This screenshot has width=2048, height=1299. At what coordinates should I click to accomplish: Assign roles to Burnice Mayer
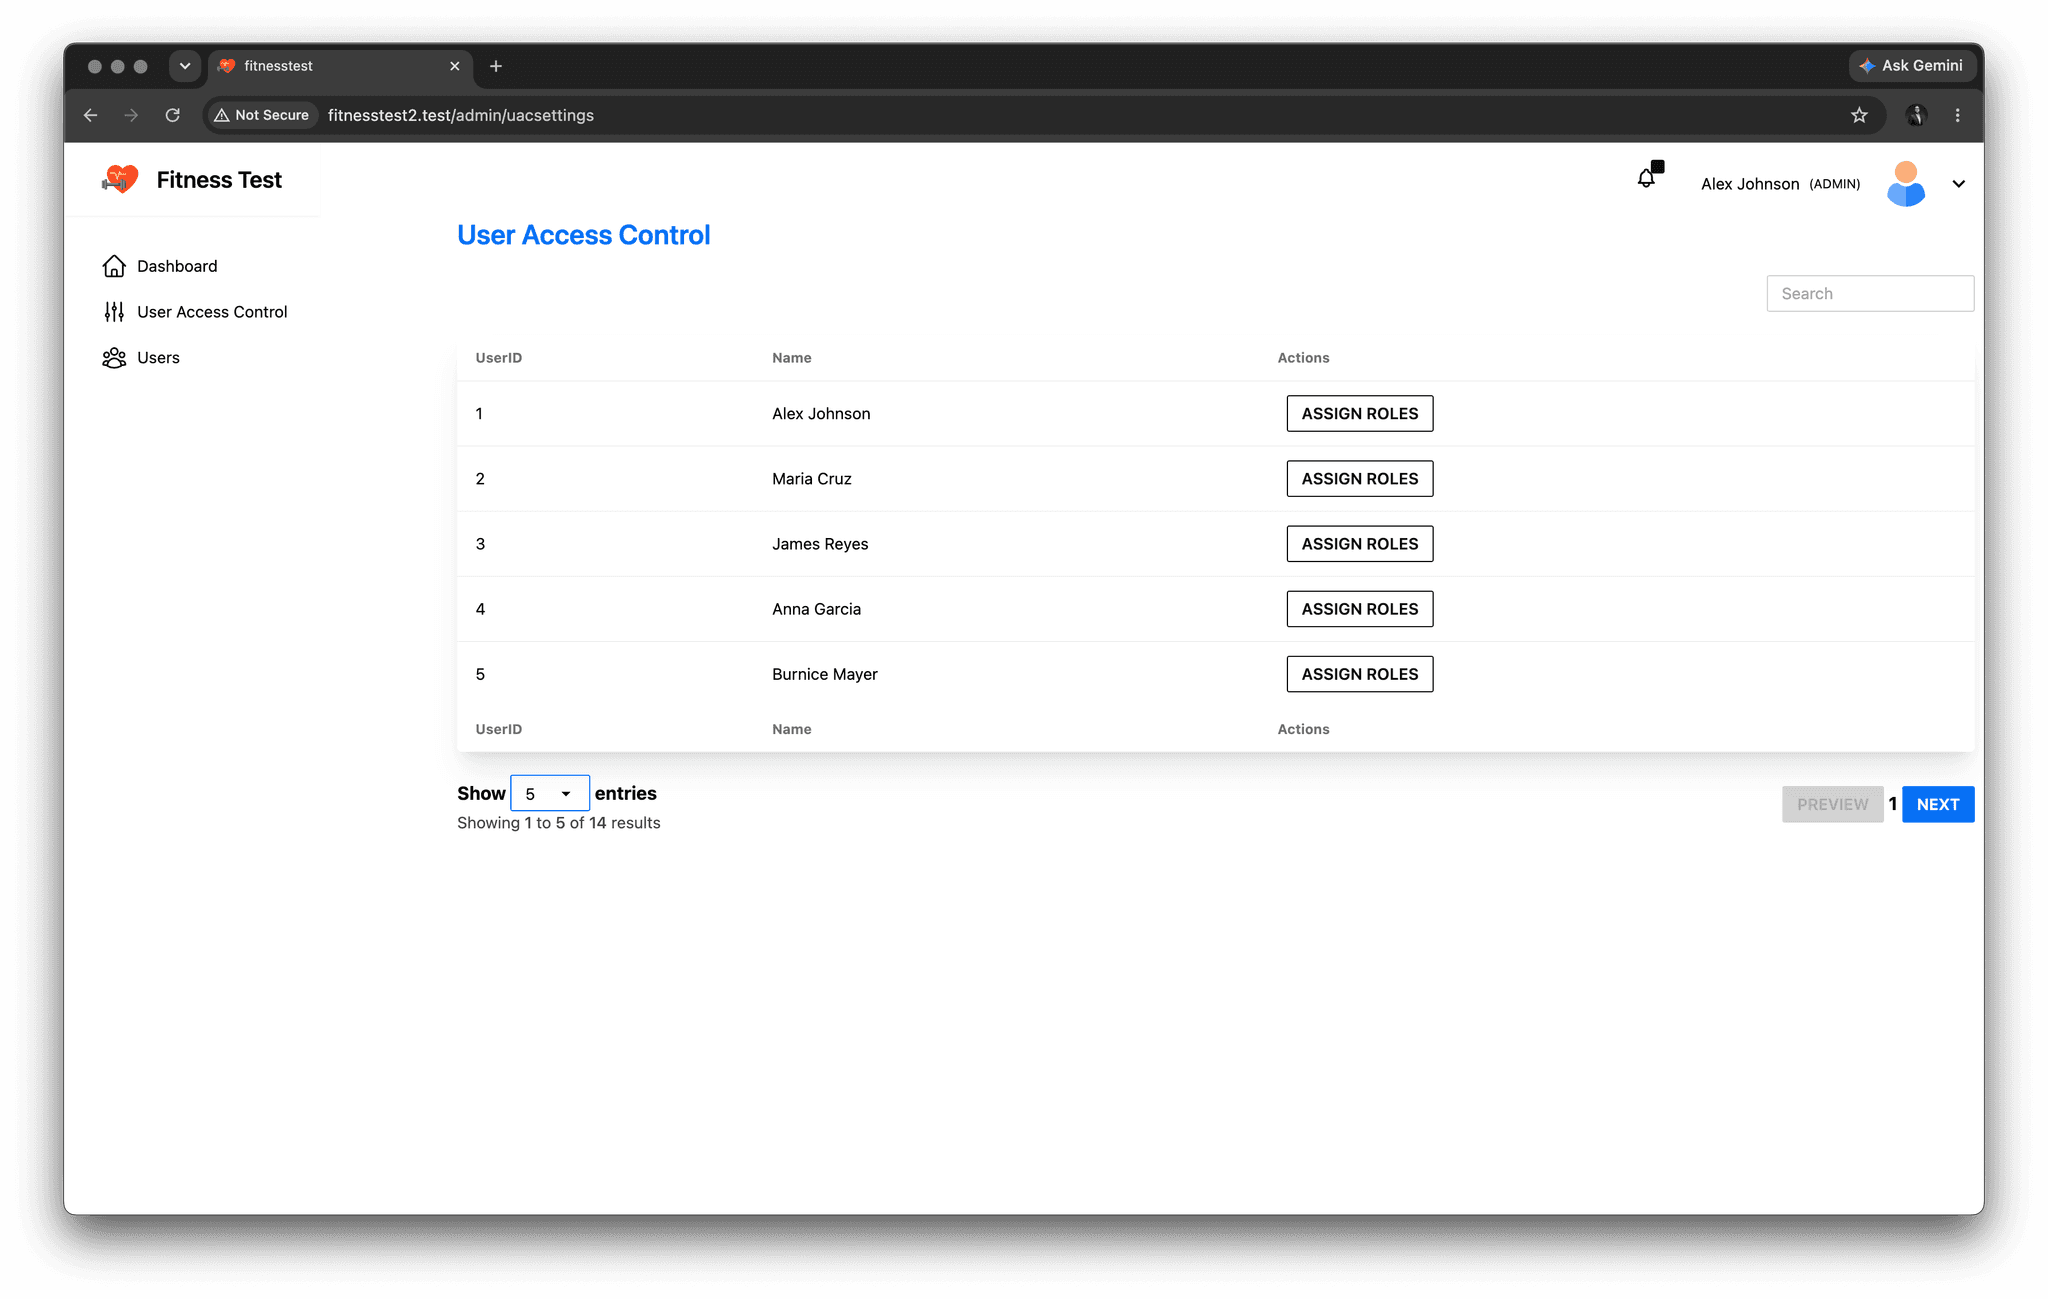point(1359,674)
